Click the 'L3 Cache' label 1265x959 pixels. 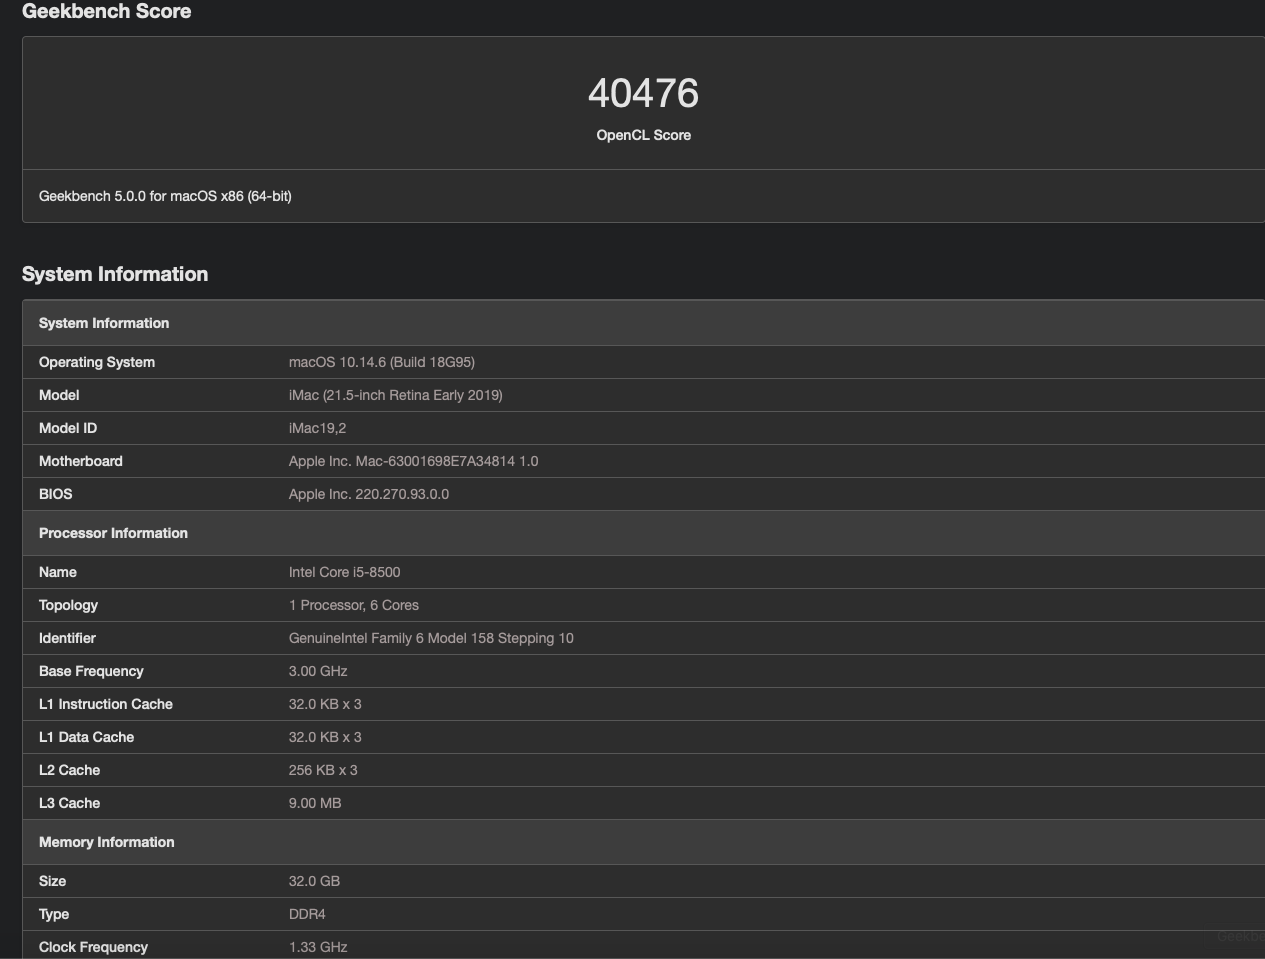pos(69,803)
